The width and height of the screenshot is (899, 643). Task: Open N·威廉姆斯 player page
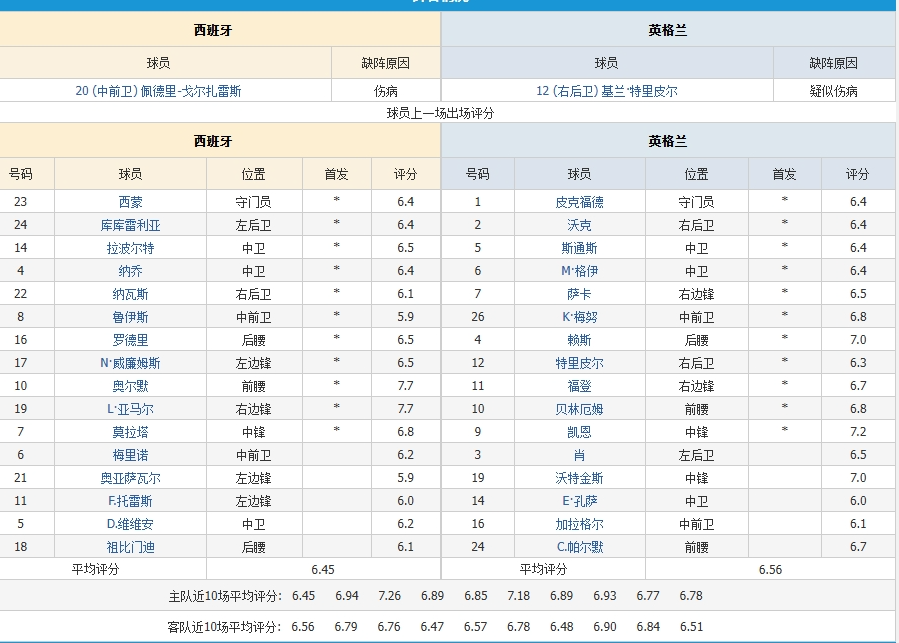tap(130, 363)
